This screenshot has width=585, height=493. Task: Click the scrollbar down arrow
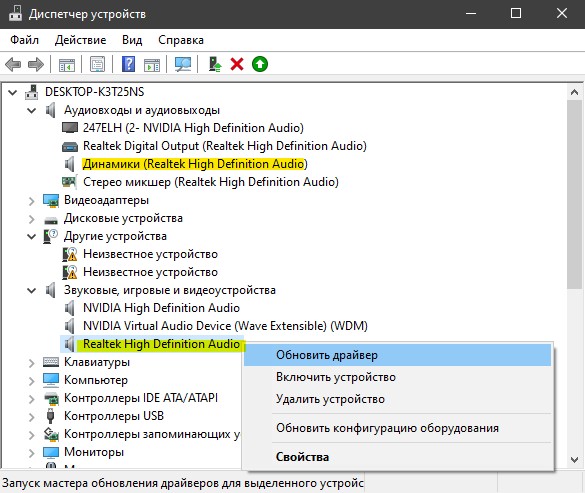pos(575,460)
